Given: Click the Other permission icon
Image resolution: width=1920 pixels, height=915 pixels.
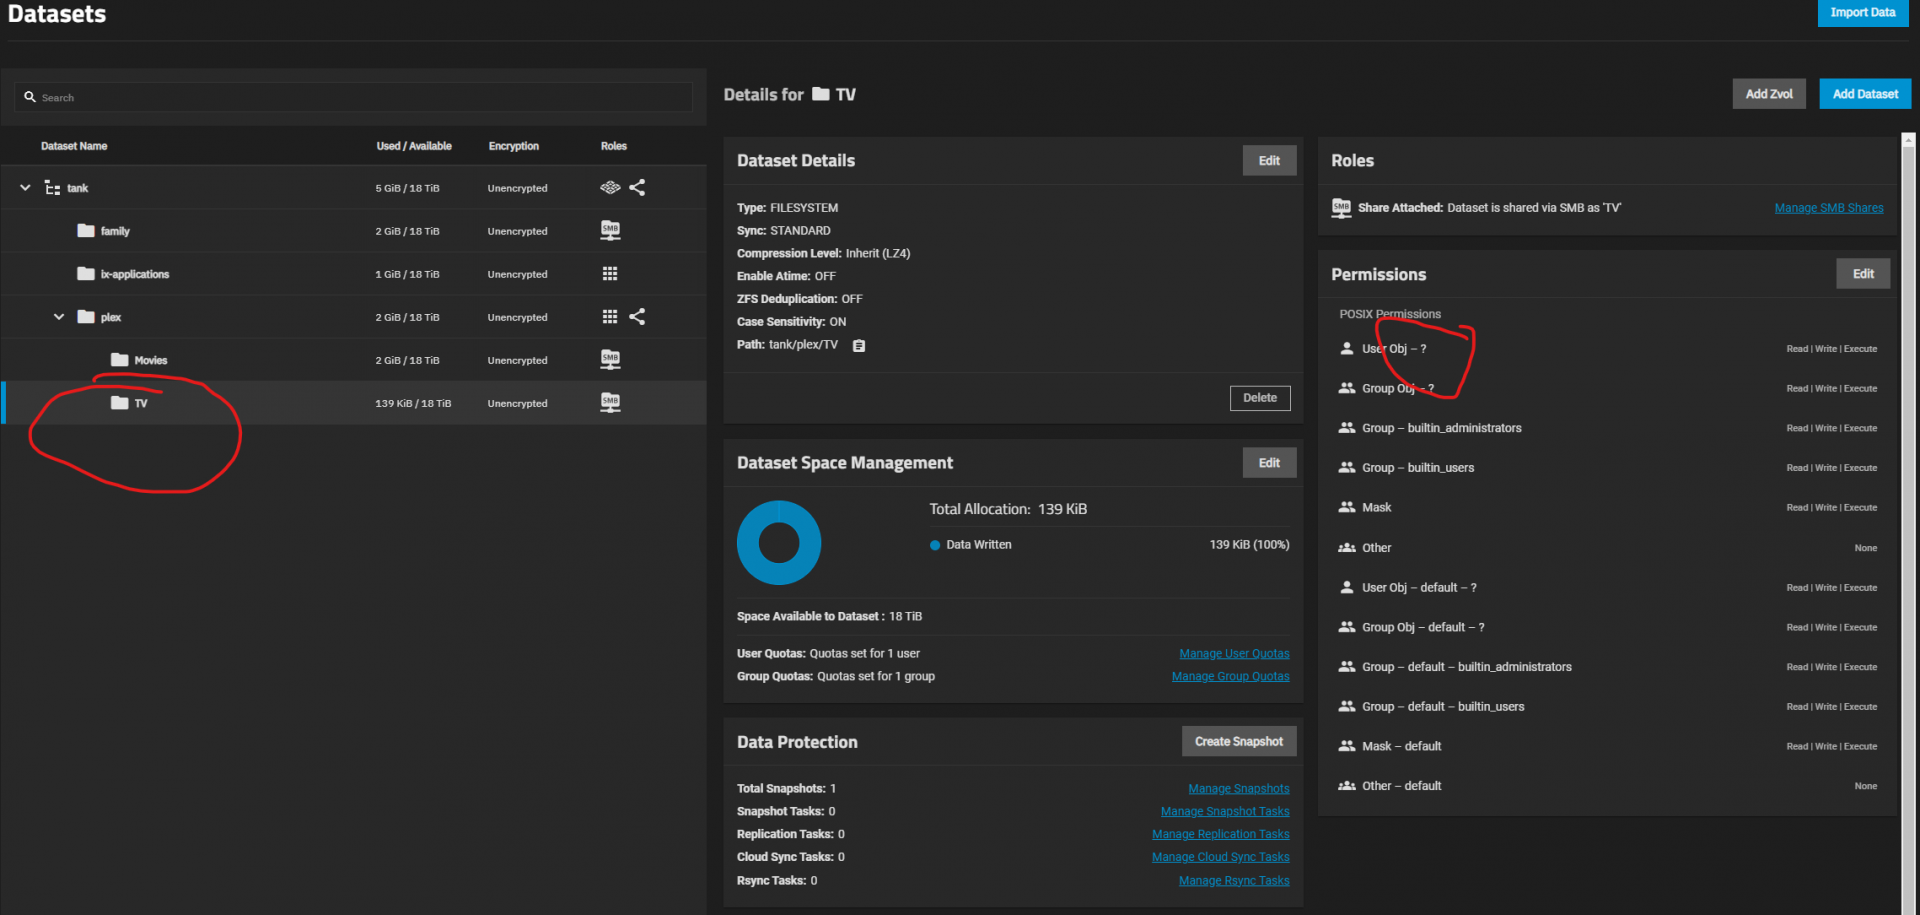Looking at the screenshot, I should 1347,547.
